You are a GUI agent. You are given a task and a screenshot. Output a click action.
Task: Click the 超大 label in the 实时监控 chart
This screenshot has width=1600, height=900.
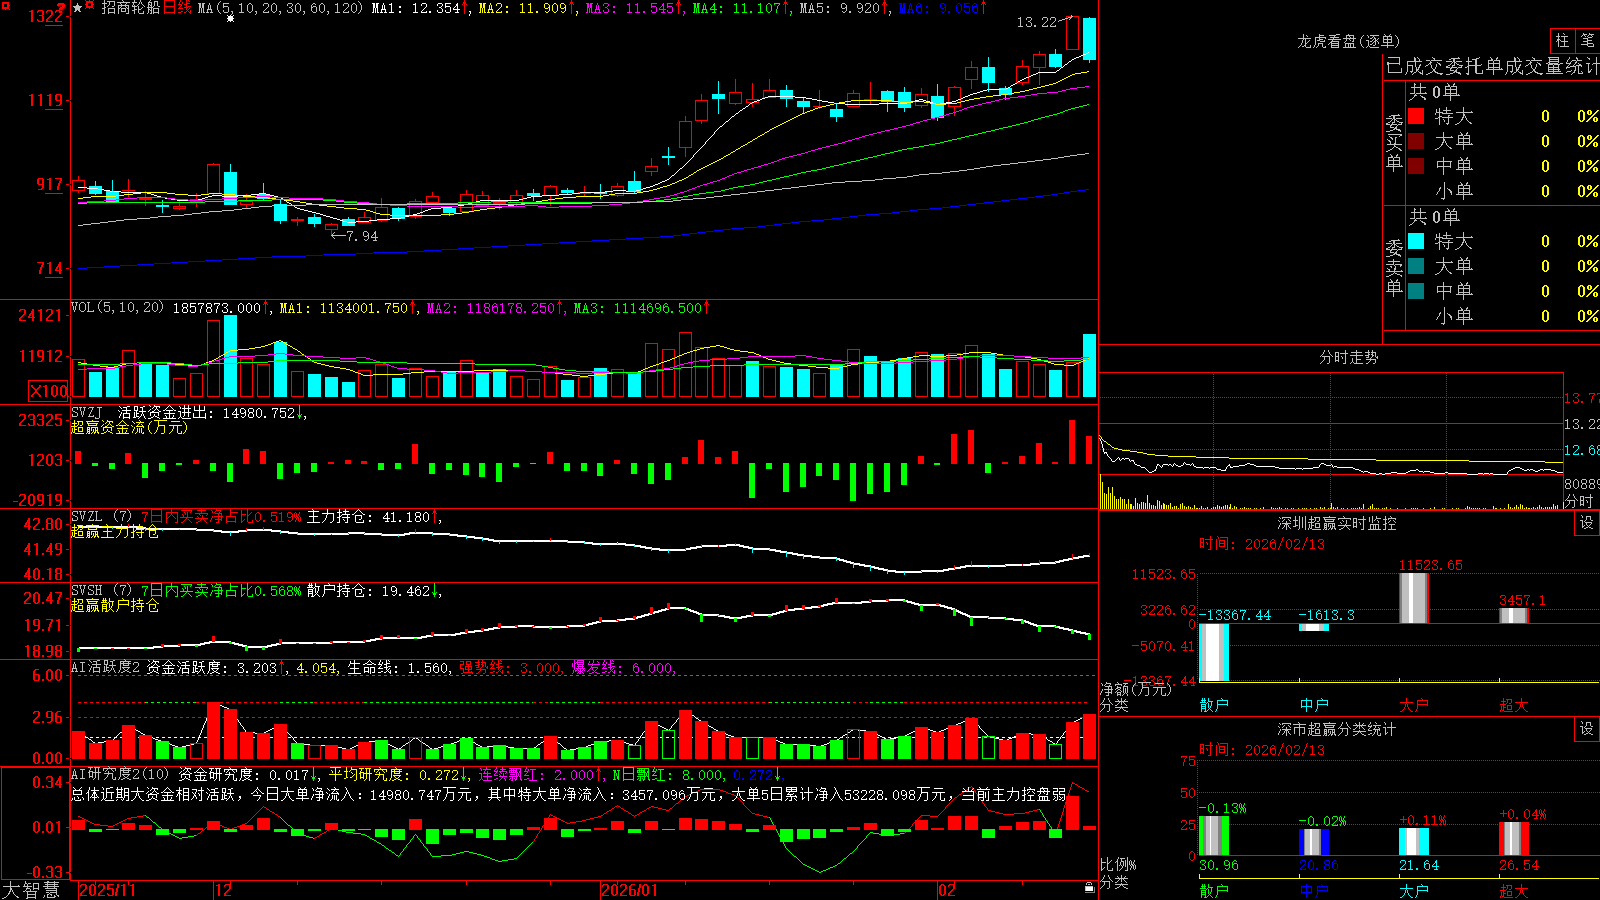(1514, 705)
